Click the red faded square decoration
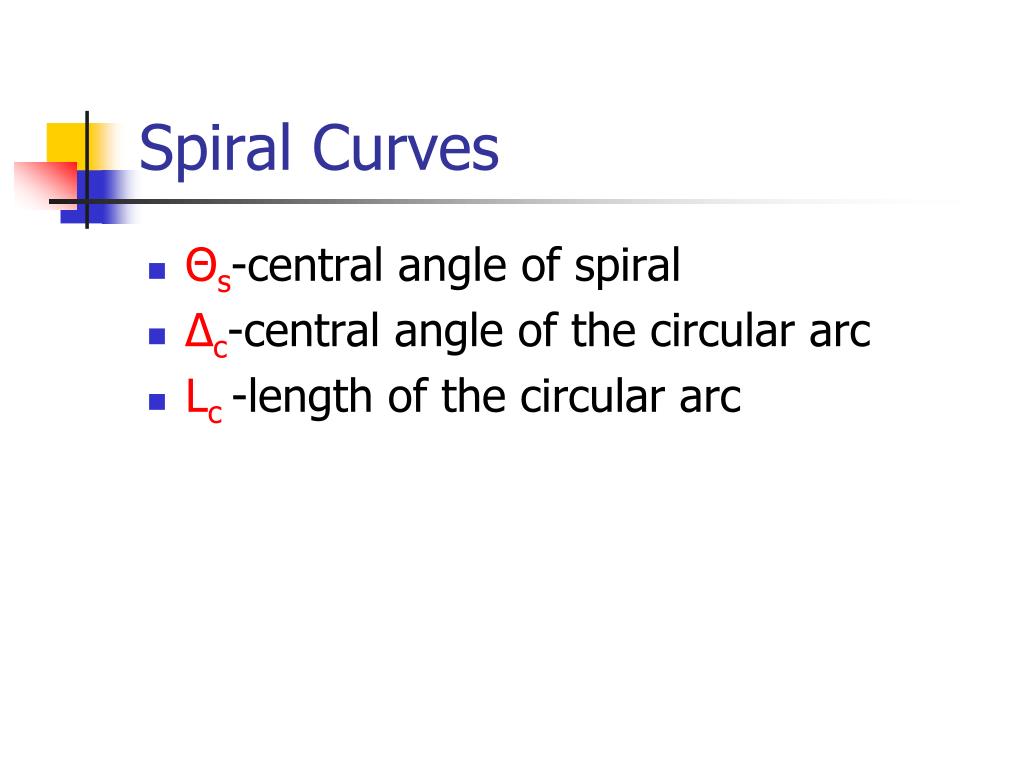The width and height of the screenshot is (1024, 768). [x=46, y=183]
